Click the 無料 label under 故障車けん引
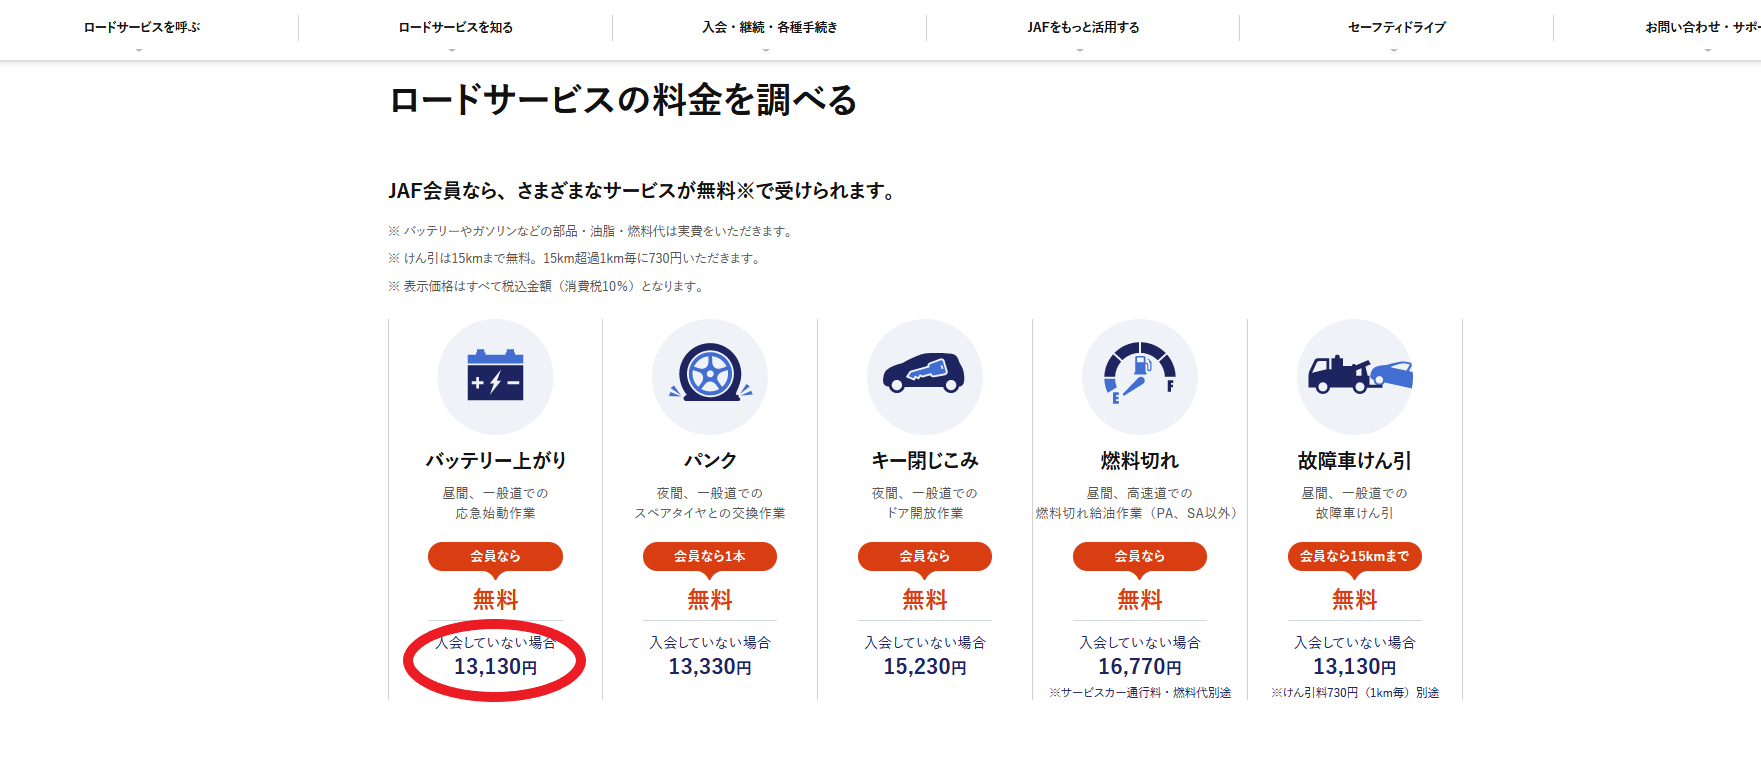 coord(1355,600)
